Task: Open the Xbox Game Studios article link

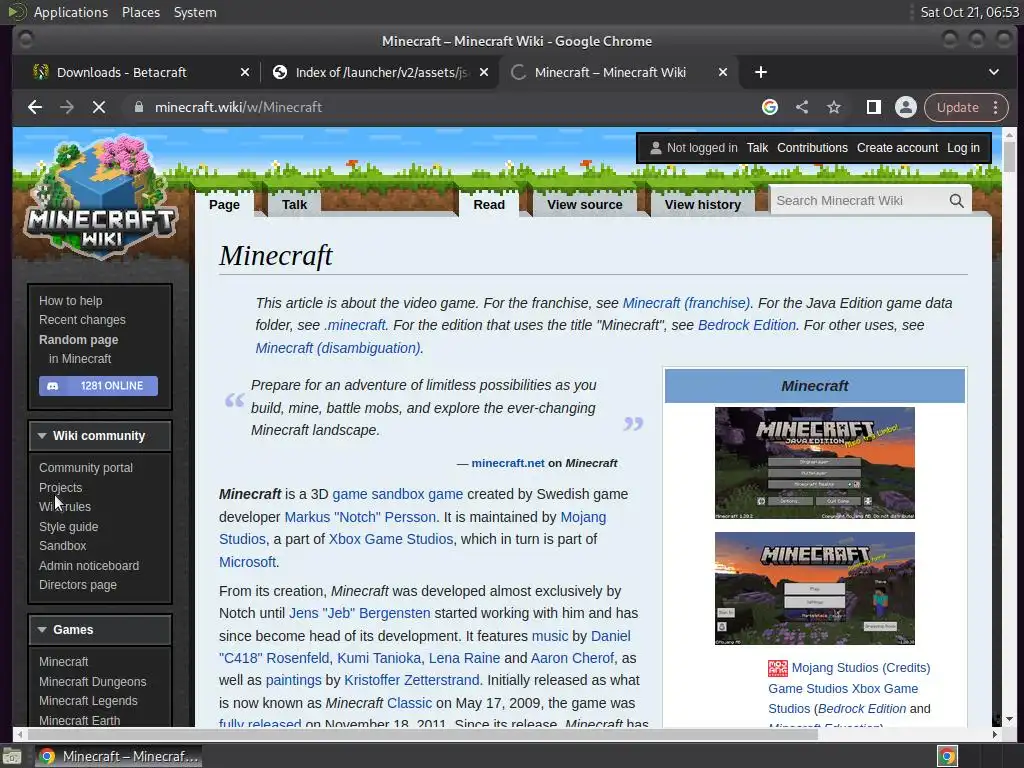Action: click(391, 539)
